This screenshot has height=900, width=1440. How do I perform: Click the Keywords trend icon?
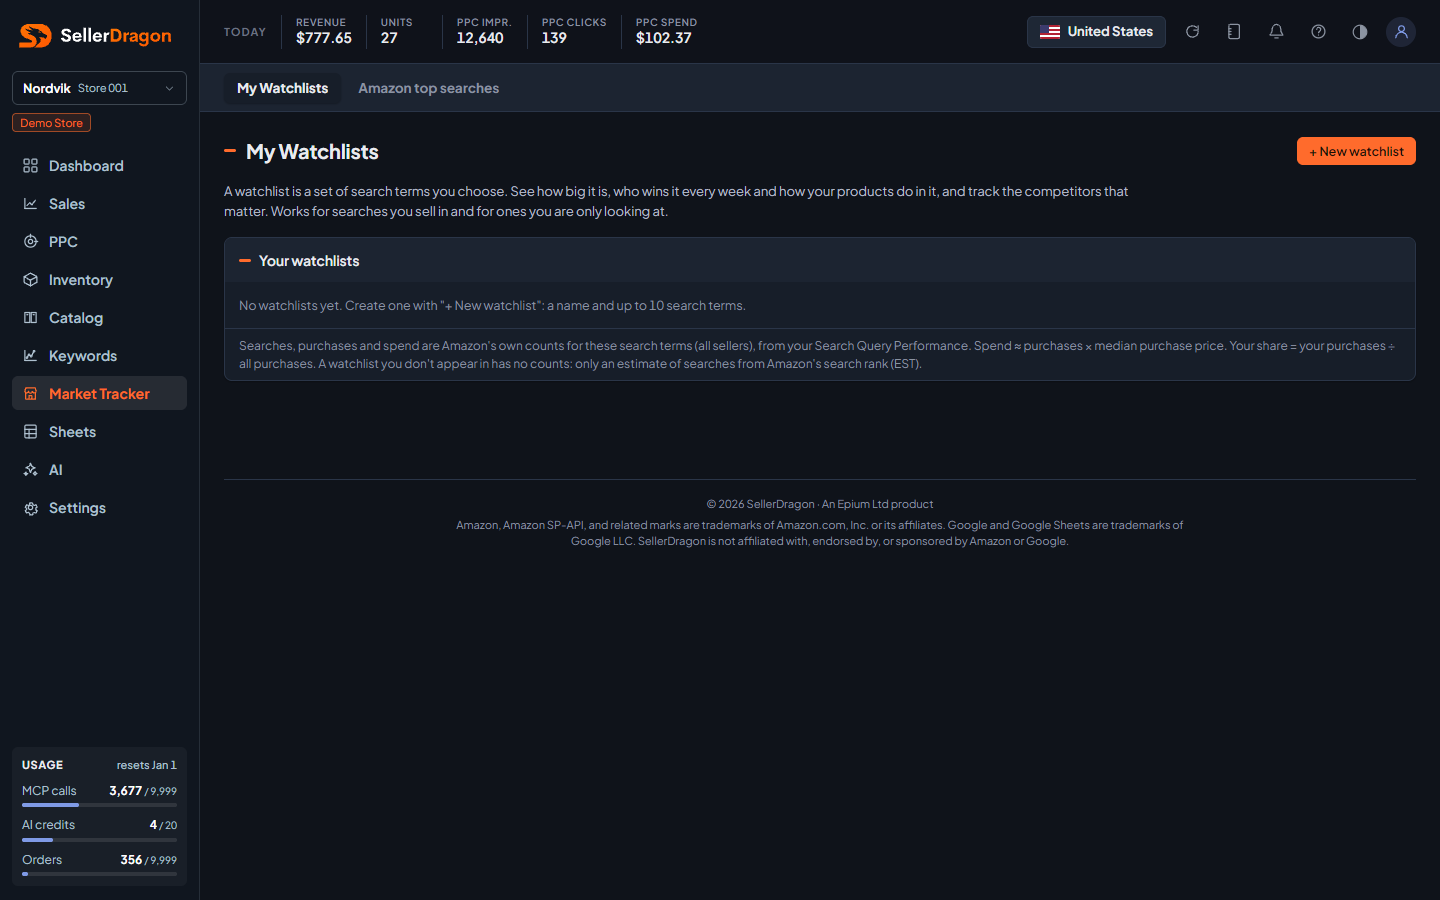click(31, 356)
